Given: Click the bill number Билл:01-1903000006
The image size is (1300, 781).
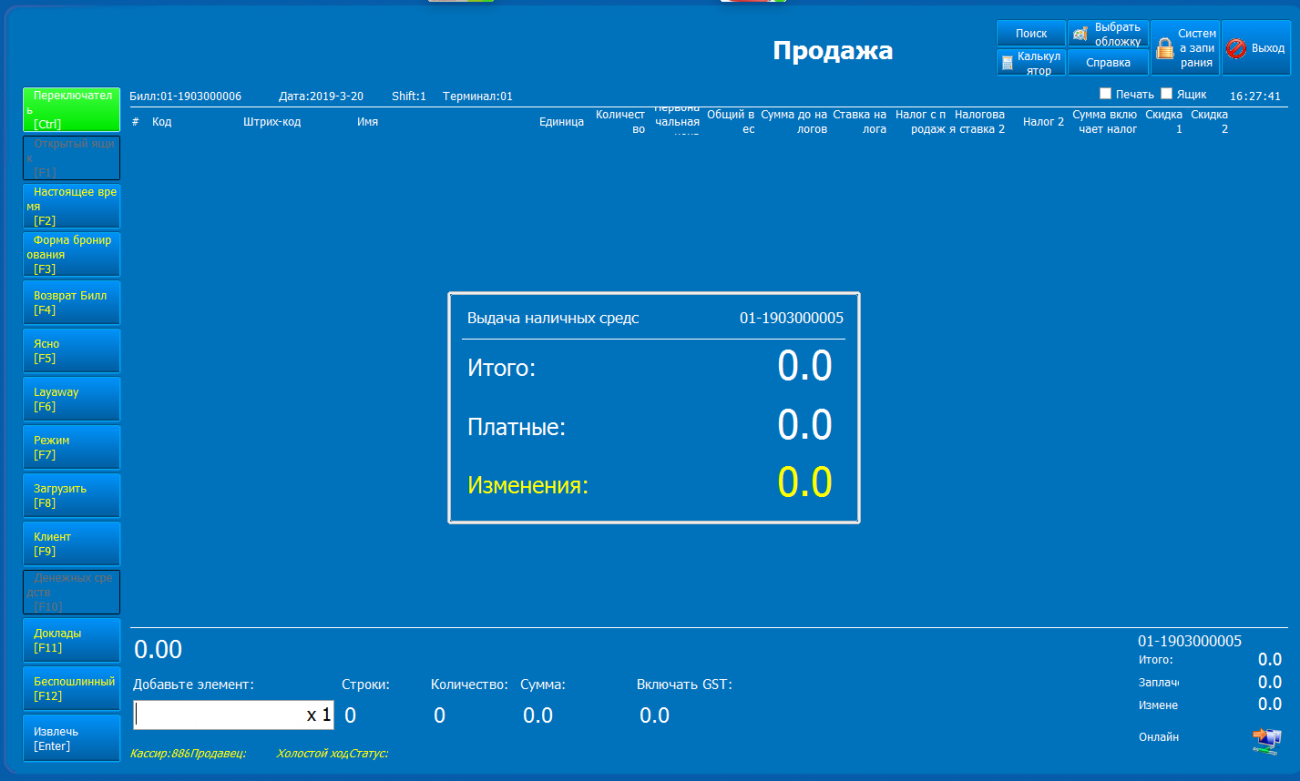Looking at the screenshot, I should click(x=185, y=96).
